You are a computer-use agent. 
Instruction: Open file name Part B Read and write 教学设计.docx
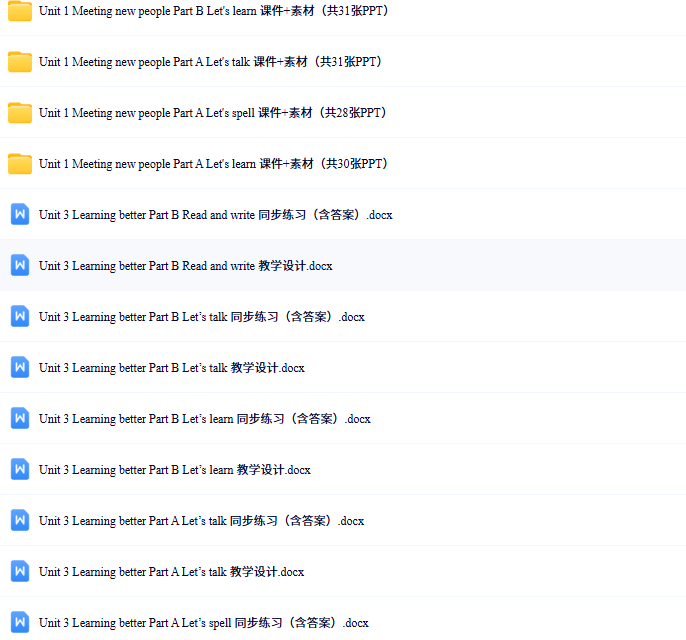pyautogui.click(x=185, y=266)
